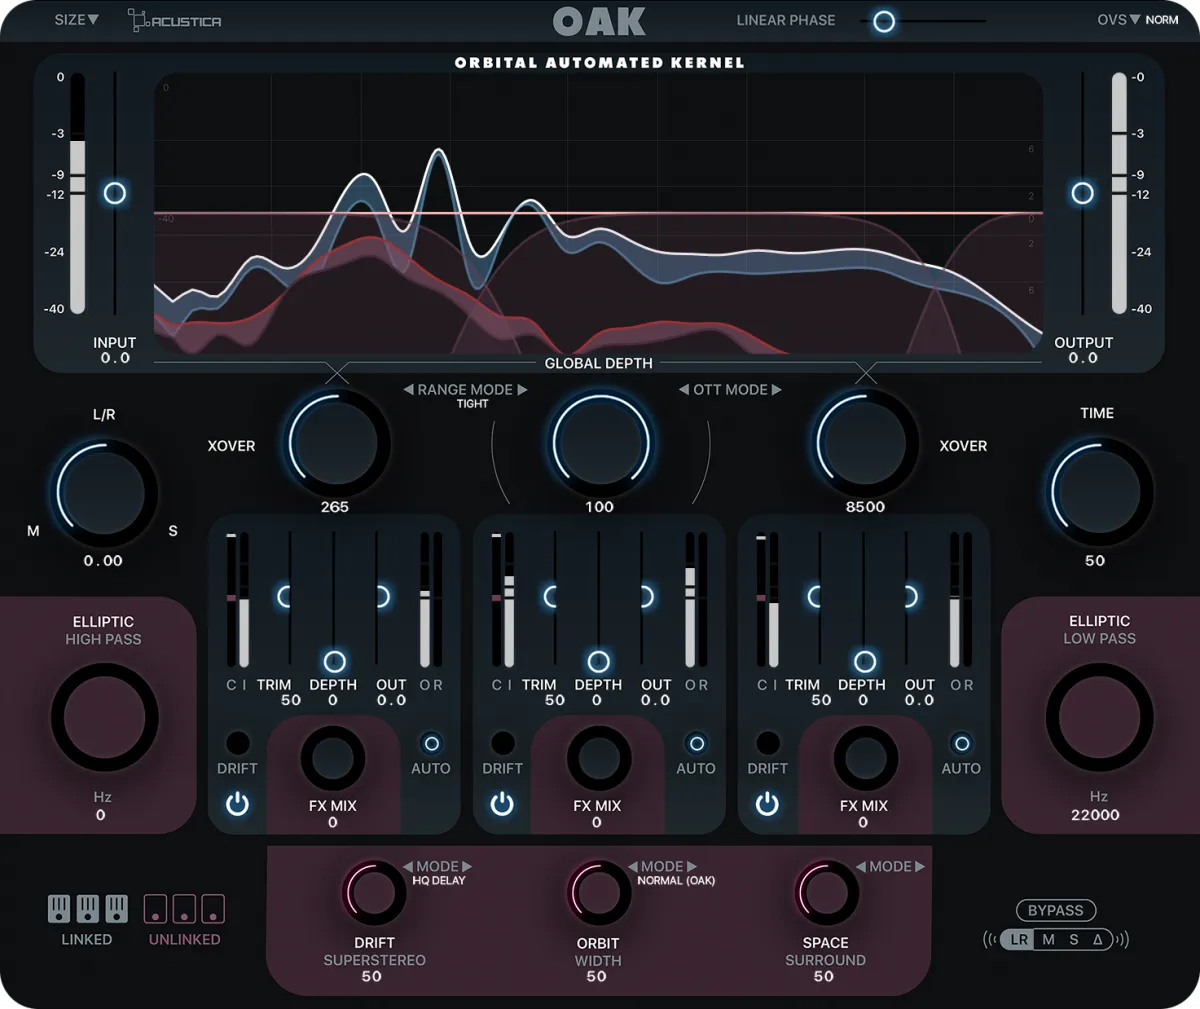
Task: Click the low crossover marker above 265 knob
Action: [337, 373]
